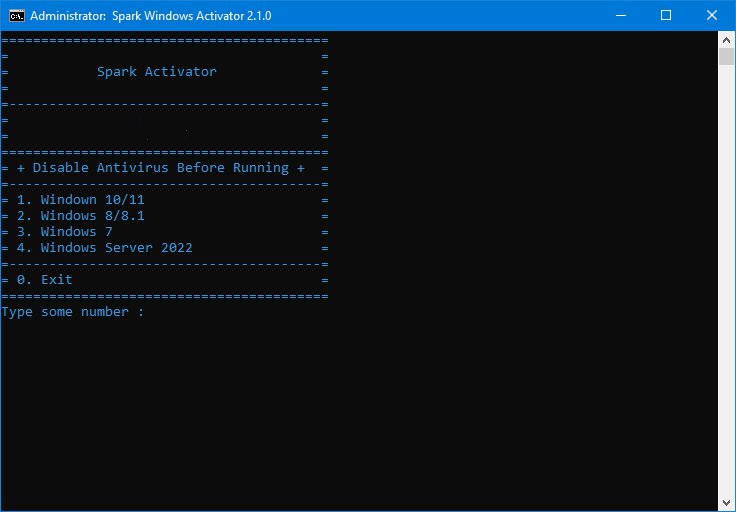Click the title bar text 'Spark Windows Activator 2.1.0'

tap(192, 16)
